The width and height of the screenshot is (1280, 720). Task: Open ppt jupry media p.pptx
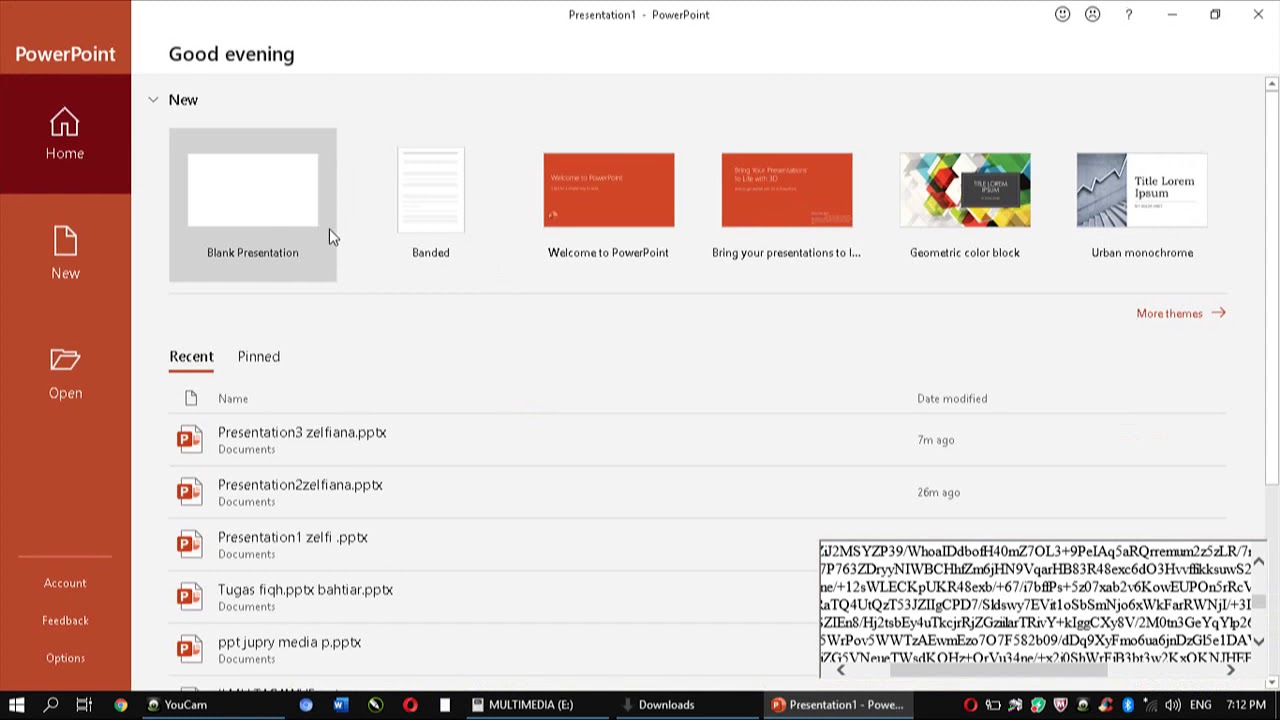click(x=289, y=642)
